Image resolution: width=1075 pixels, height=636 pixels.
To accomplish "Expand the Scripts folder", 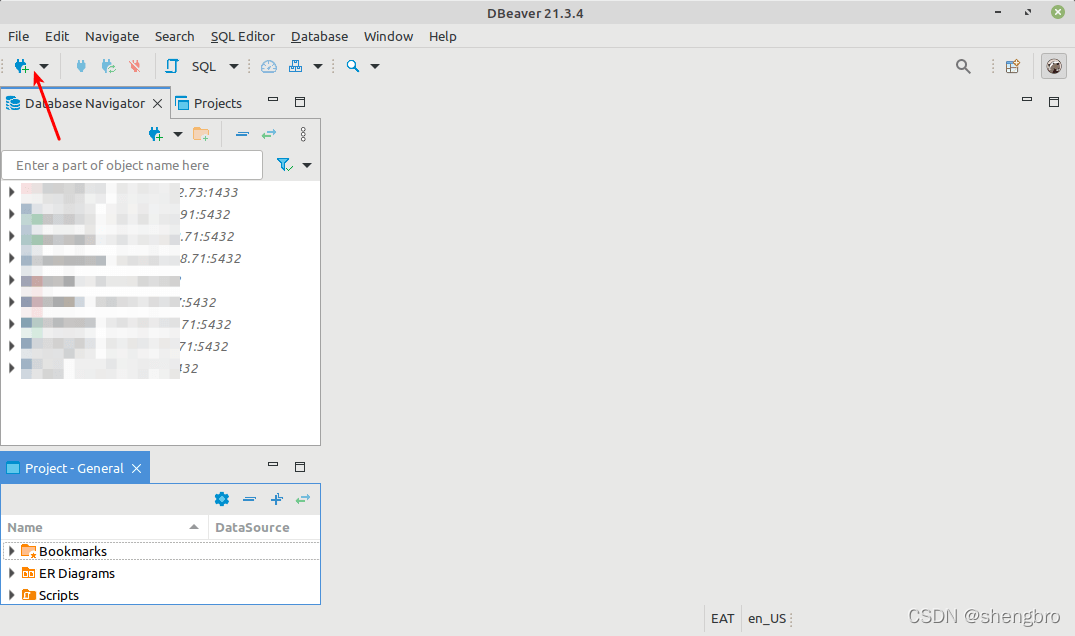I will [x=11, y=595].
